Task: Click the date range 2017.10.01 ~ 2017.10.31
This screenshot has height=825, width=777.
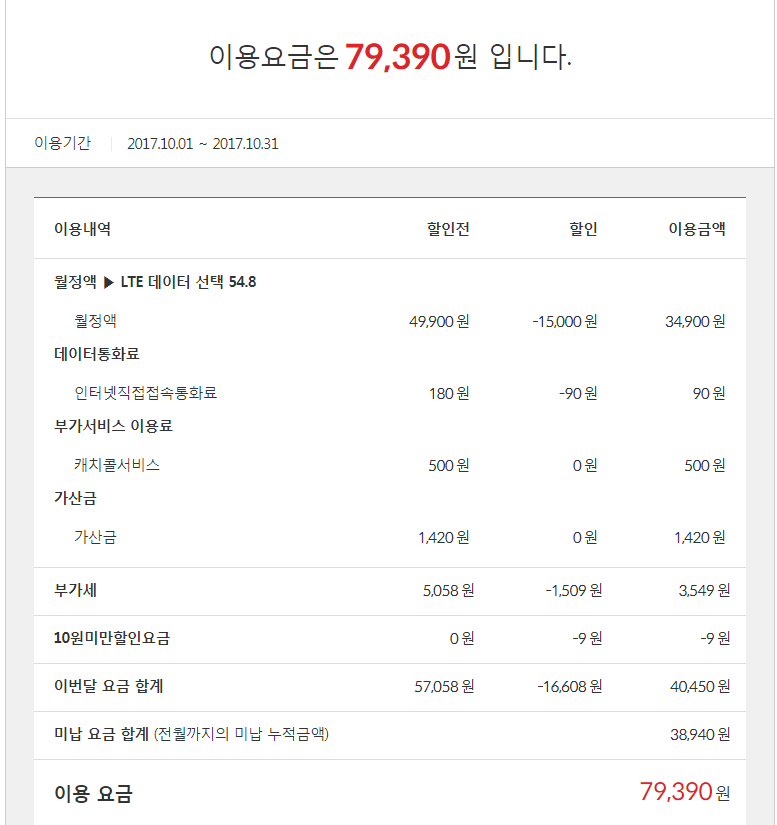Action: tap(203, 143)
